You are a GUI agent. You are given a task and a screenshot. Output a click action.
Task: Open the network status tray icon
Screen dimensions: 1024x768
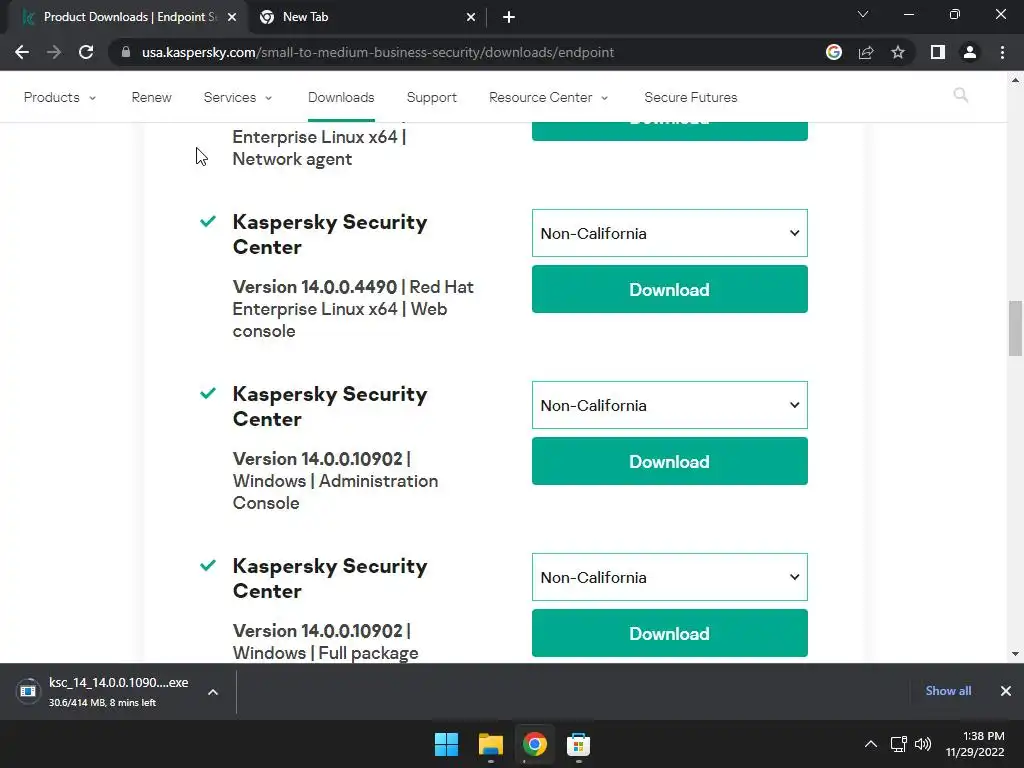click(899, 744)
